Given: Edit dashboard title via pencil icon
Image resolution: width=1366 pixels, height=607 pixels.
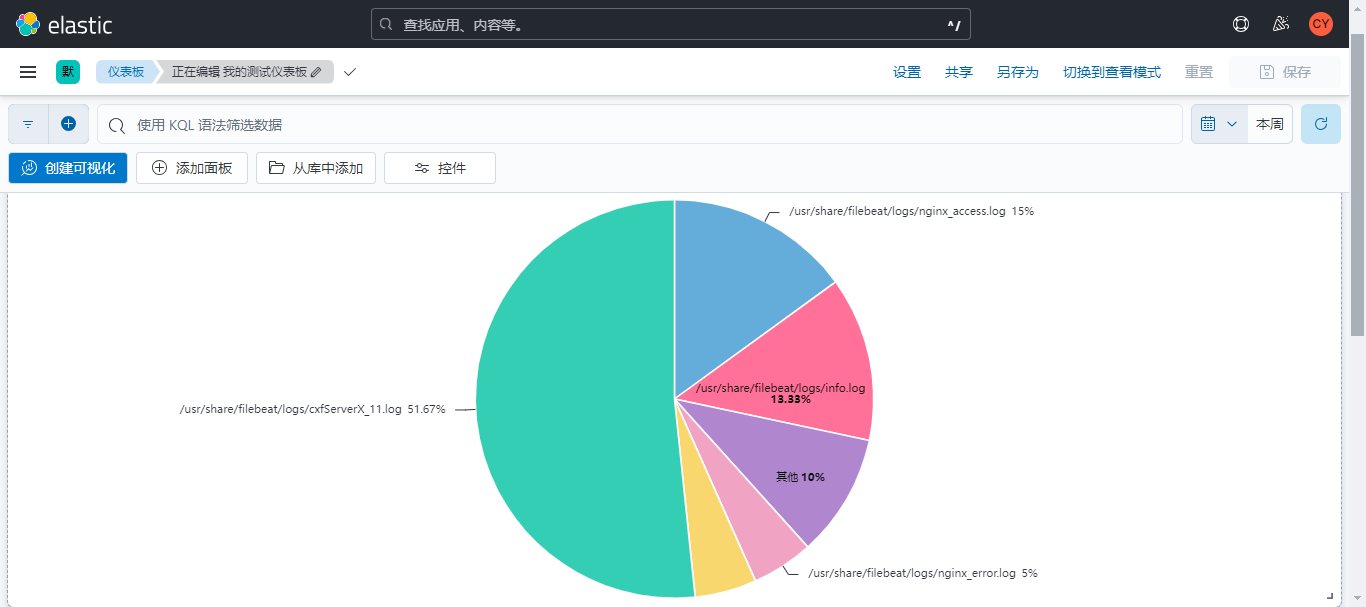Looking at the screenshot, I should (316, 72).
